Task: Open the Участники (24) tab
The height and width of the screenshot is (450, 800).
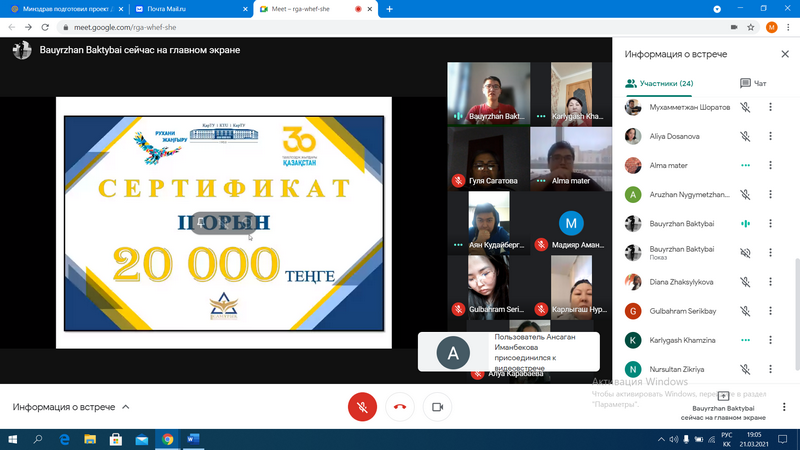Action: click(x=659, y=83)
